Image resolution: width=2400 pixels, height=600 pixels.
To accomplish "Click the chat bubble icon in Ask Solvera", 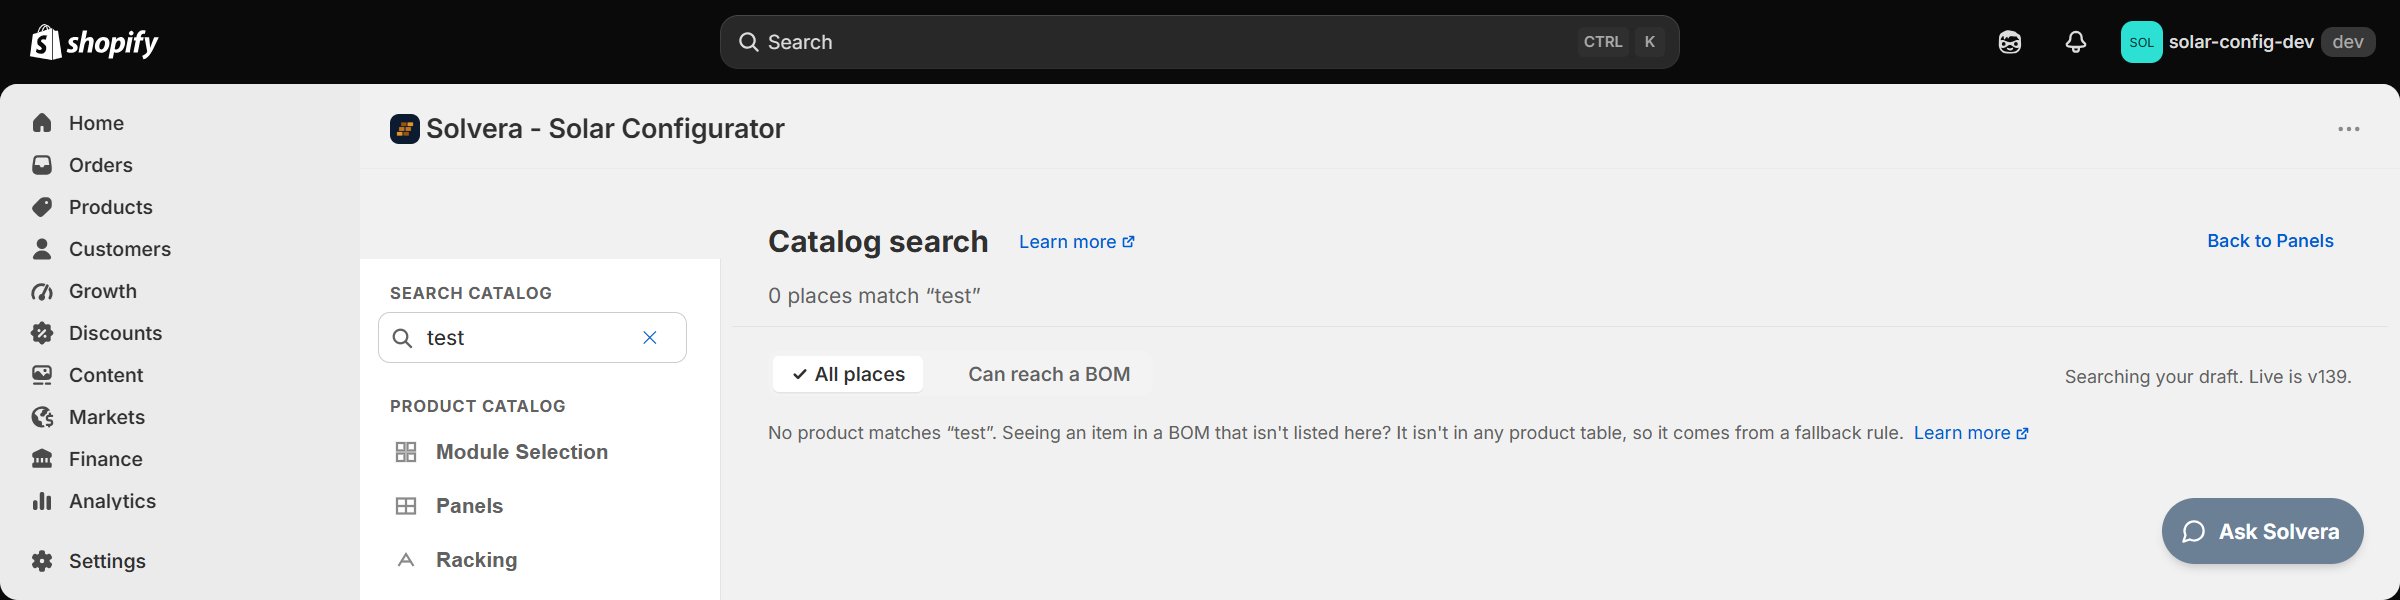I will (2194, 532).
